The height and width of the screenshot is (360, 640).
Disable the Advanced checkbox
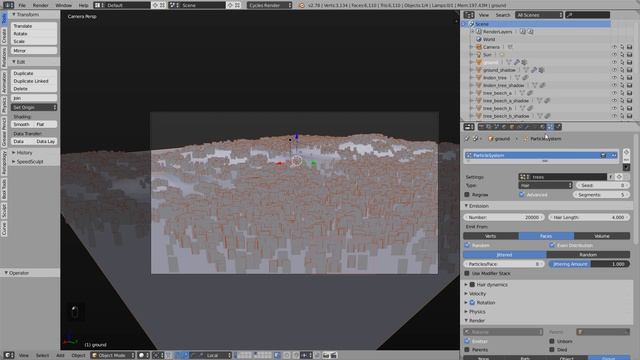(522, 195)
